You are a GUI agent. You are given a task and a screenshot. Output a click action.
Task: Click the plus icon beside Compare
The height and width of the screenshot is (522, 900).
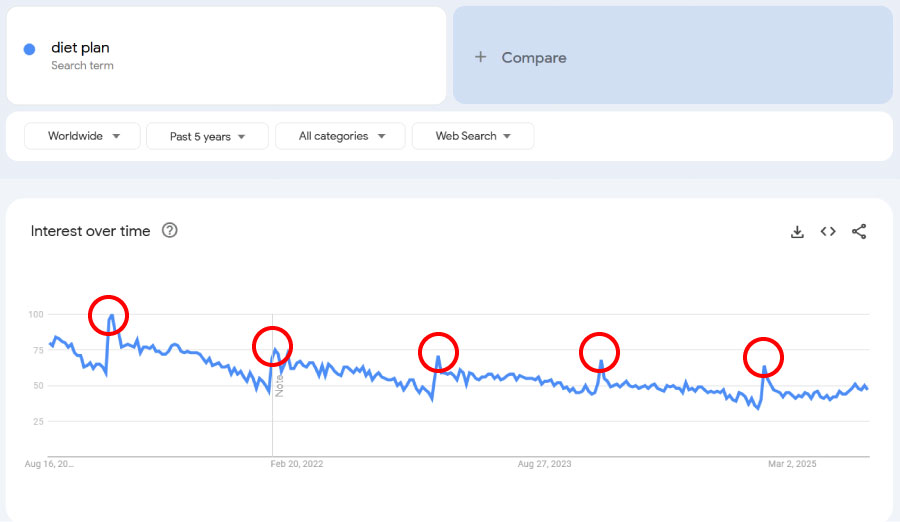[x=480, y=58]
